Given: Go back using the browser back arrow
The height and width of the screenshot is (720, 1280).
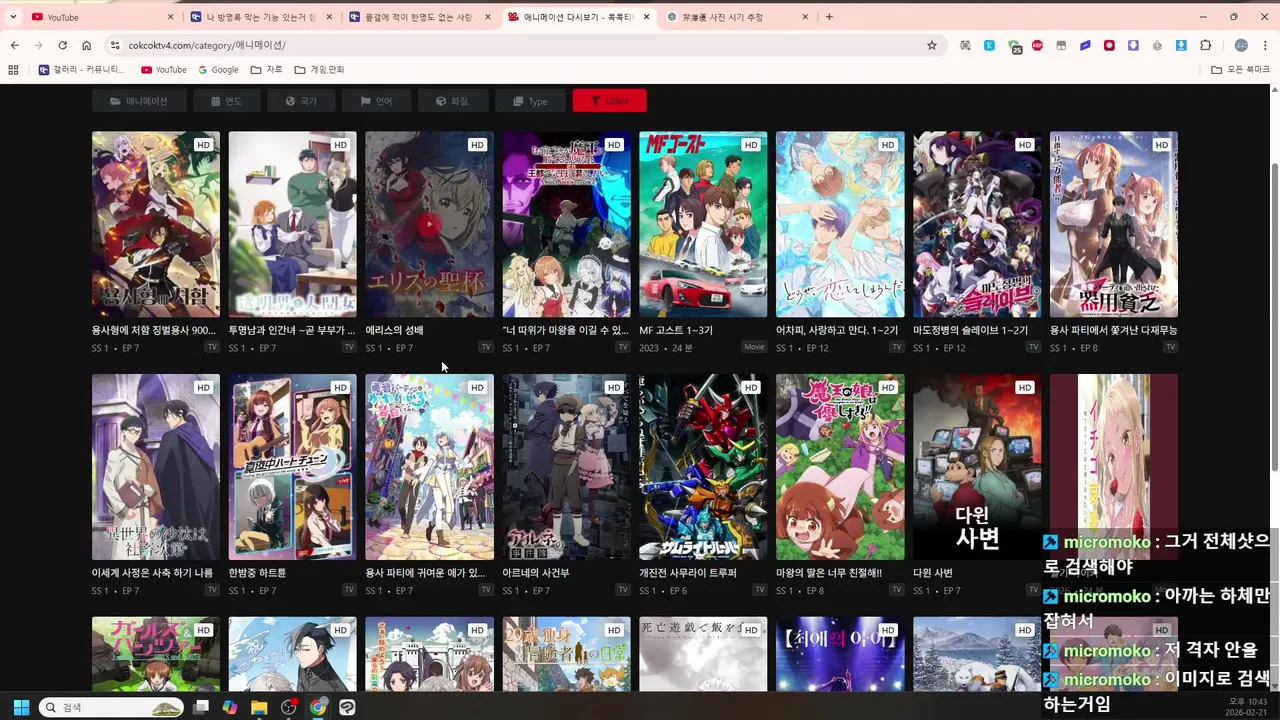Looking at the screenshot, I should [14, 45].
